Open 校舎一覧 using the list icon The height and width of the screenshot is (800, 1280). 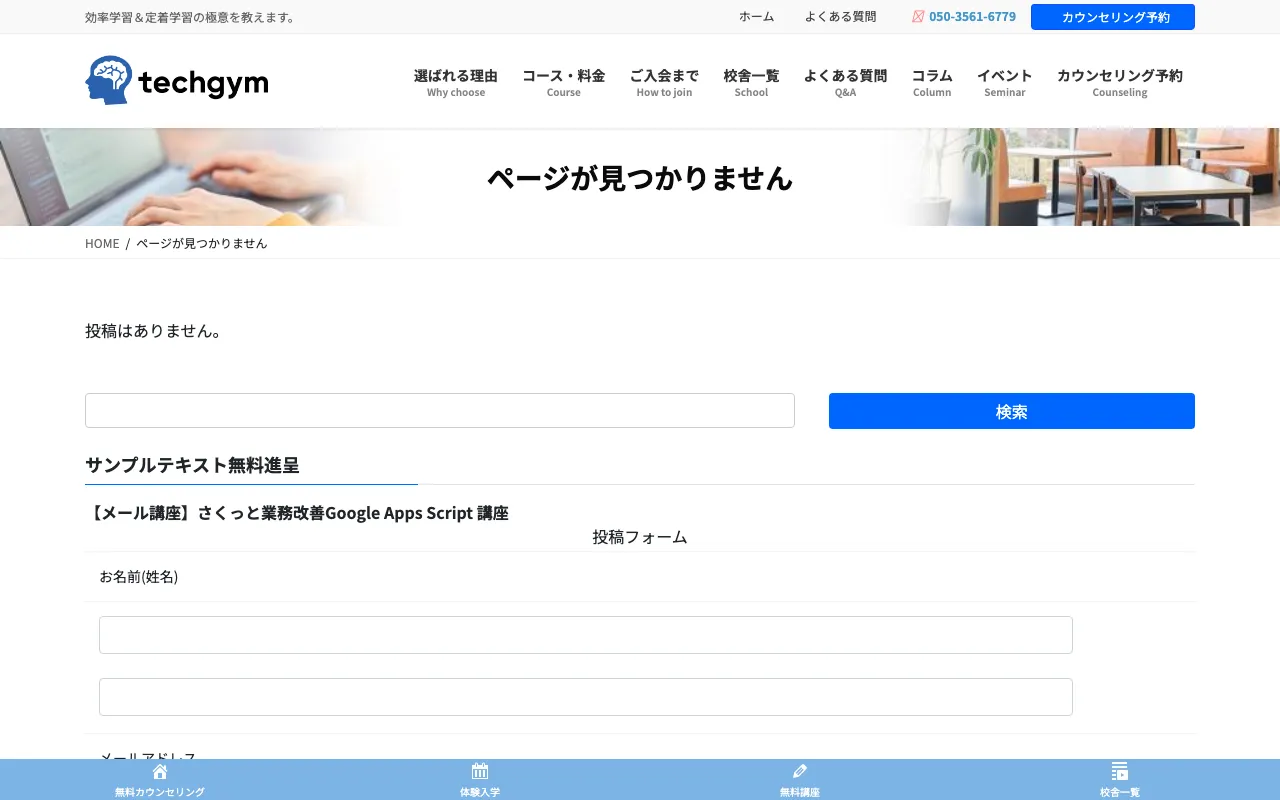click(x=1119, y=771)
